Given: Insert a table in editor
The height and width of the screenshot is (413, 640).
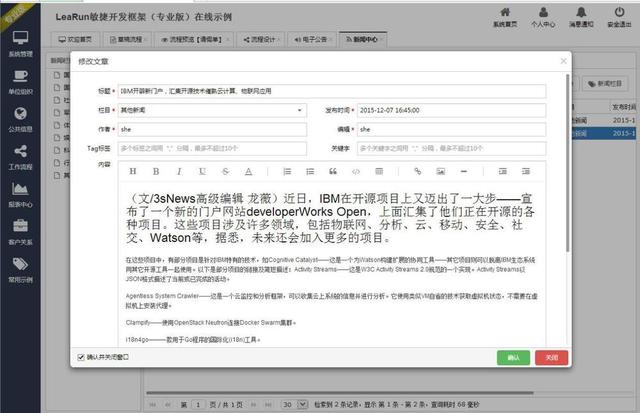Looking at the screenshot, I should 379,171.
